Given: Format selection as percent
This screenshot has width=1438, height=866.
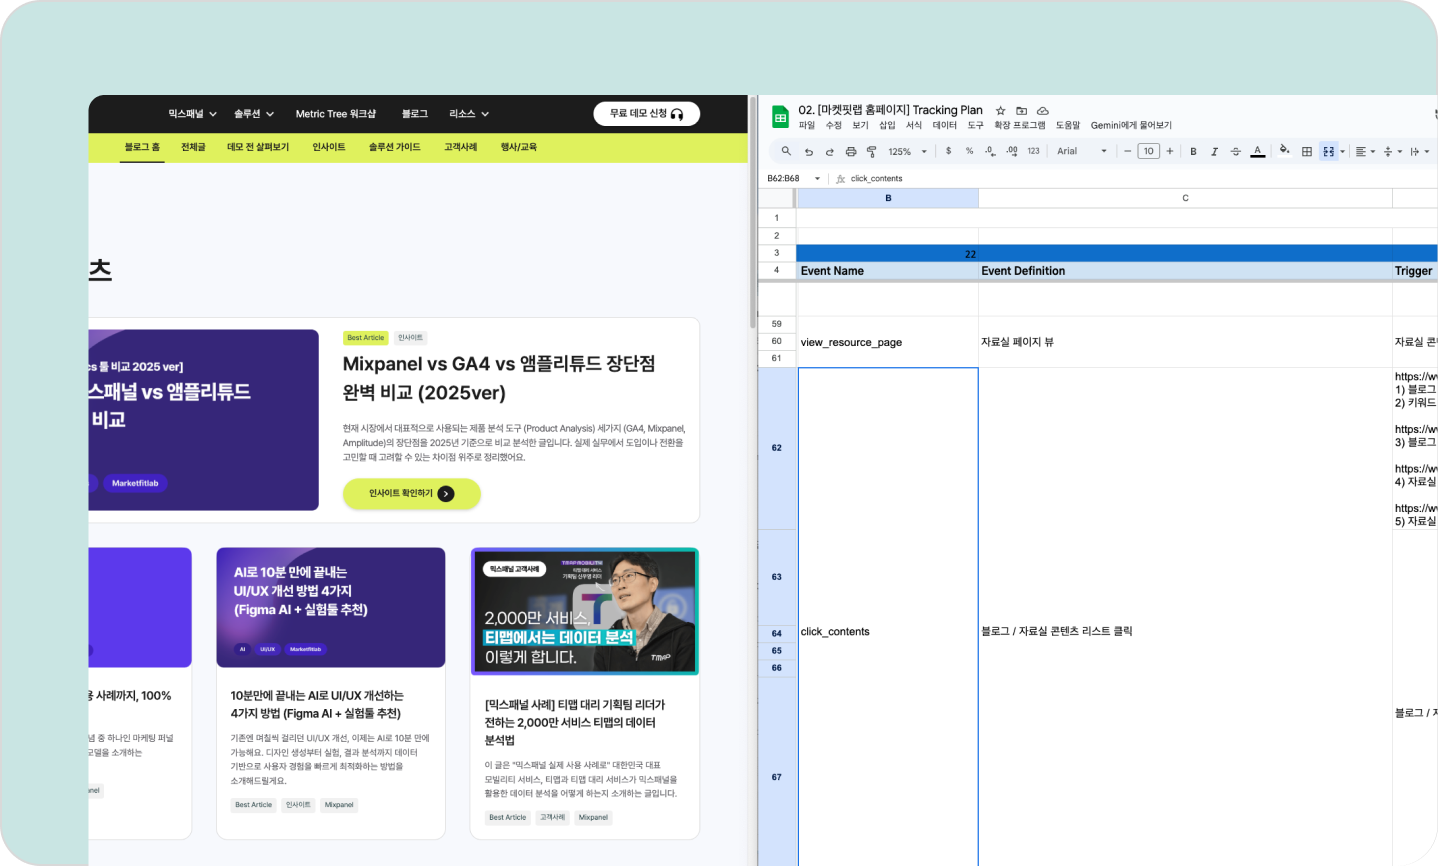Looking at the screenshot, I should tap(969, 151).
